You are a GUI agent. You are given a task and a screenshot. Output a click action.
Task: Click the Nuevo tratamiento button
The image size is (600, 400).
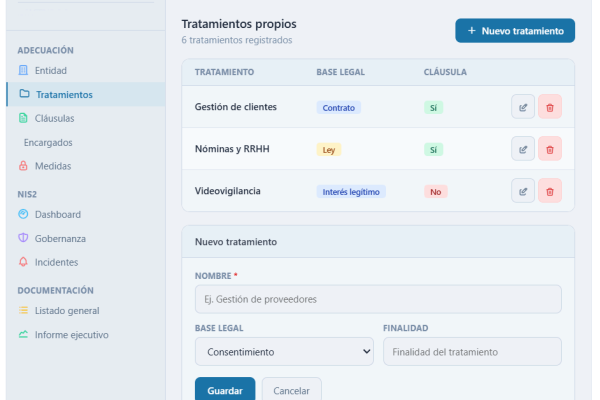tap(515, 31)
